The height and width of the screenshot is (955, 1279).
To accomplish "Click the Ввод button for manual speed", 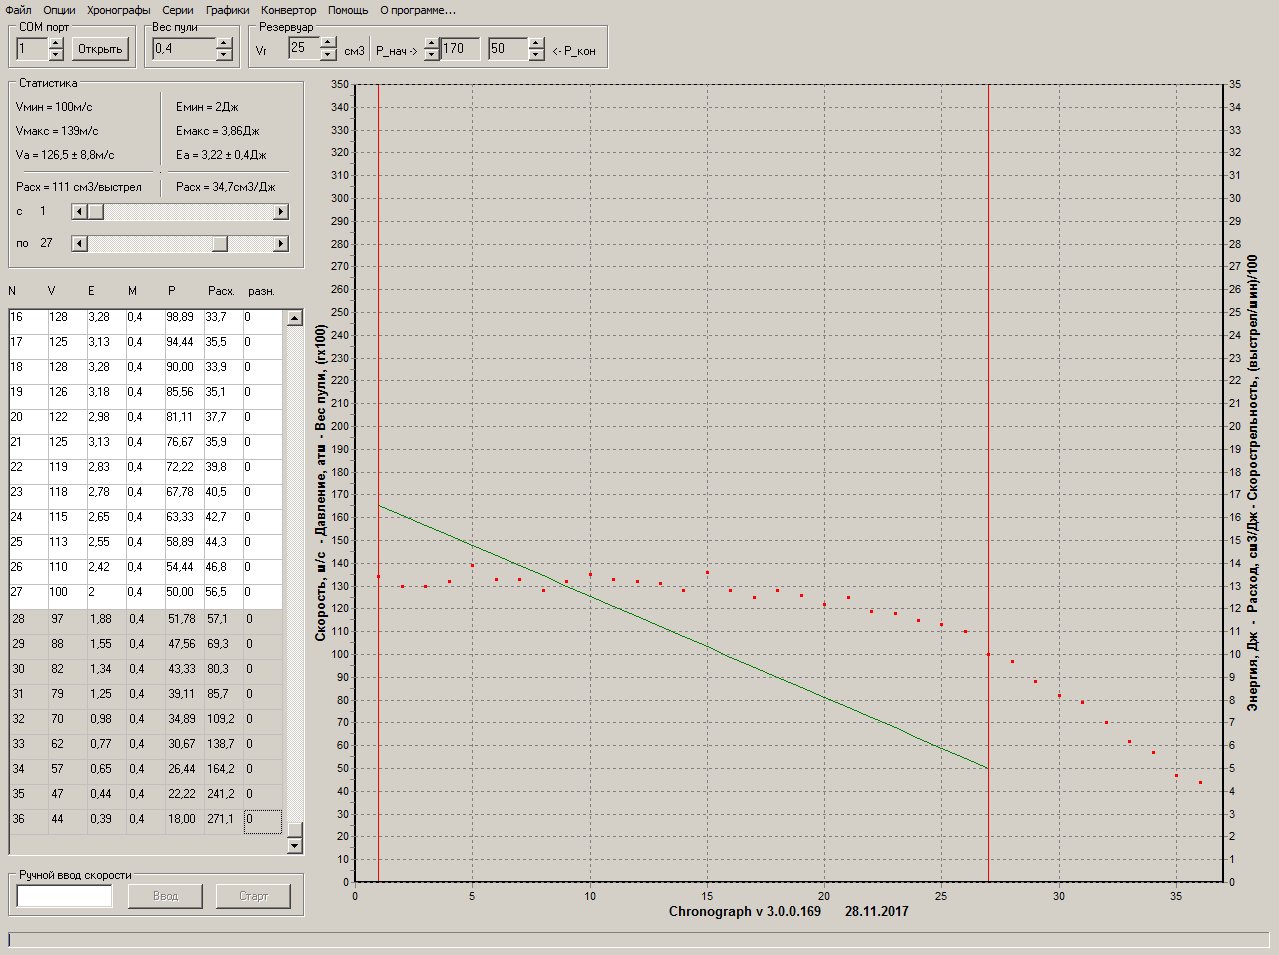I will point(165,896).
